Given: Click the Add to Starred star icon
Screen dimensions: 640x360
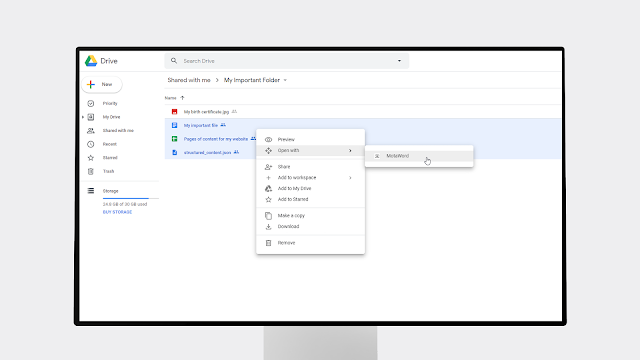Looking at the screenshot, I should click(x=268, y=200).
